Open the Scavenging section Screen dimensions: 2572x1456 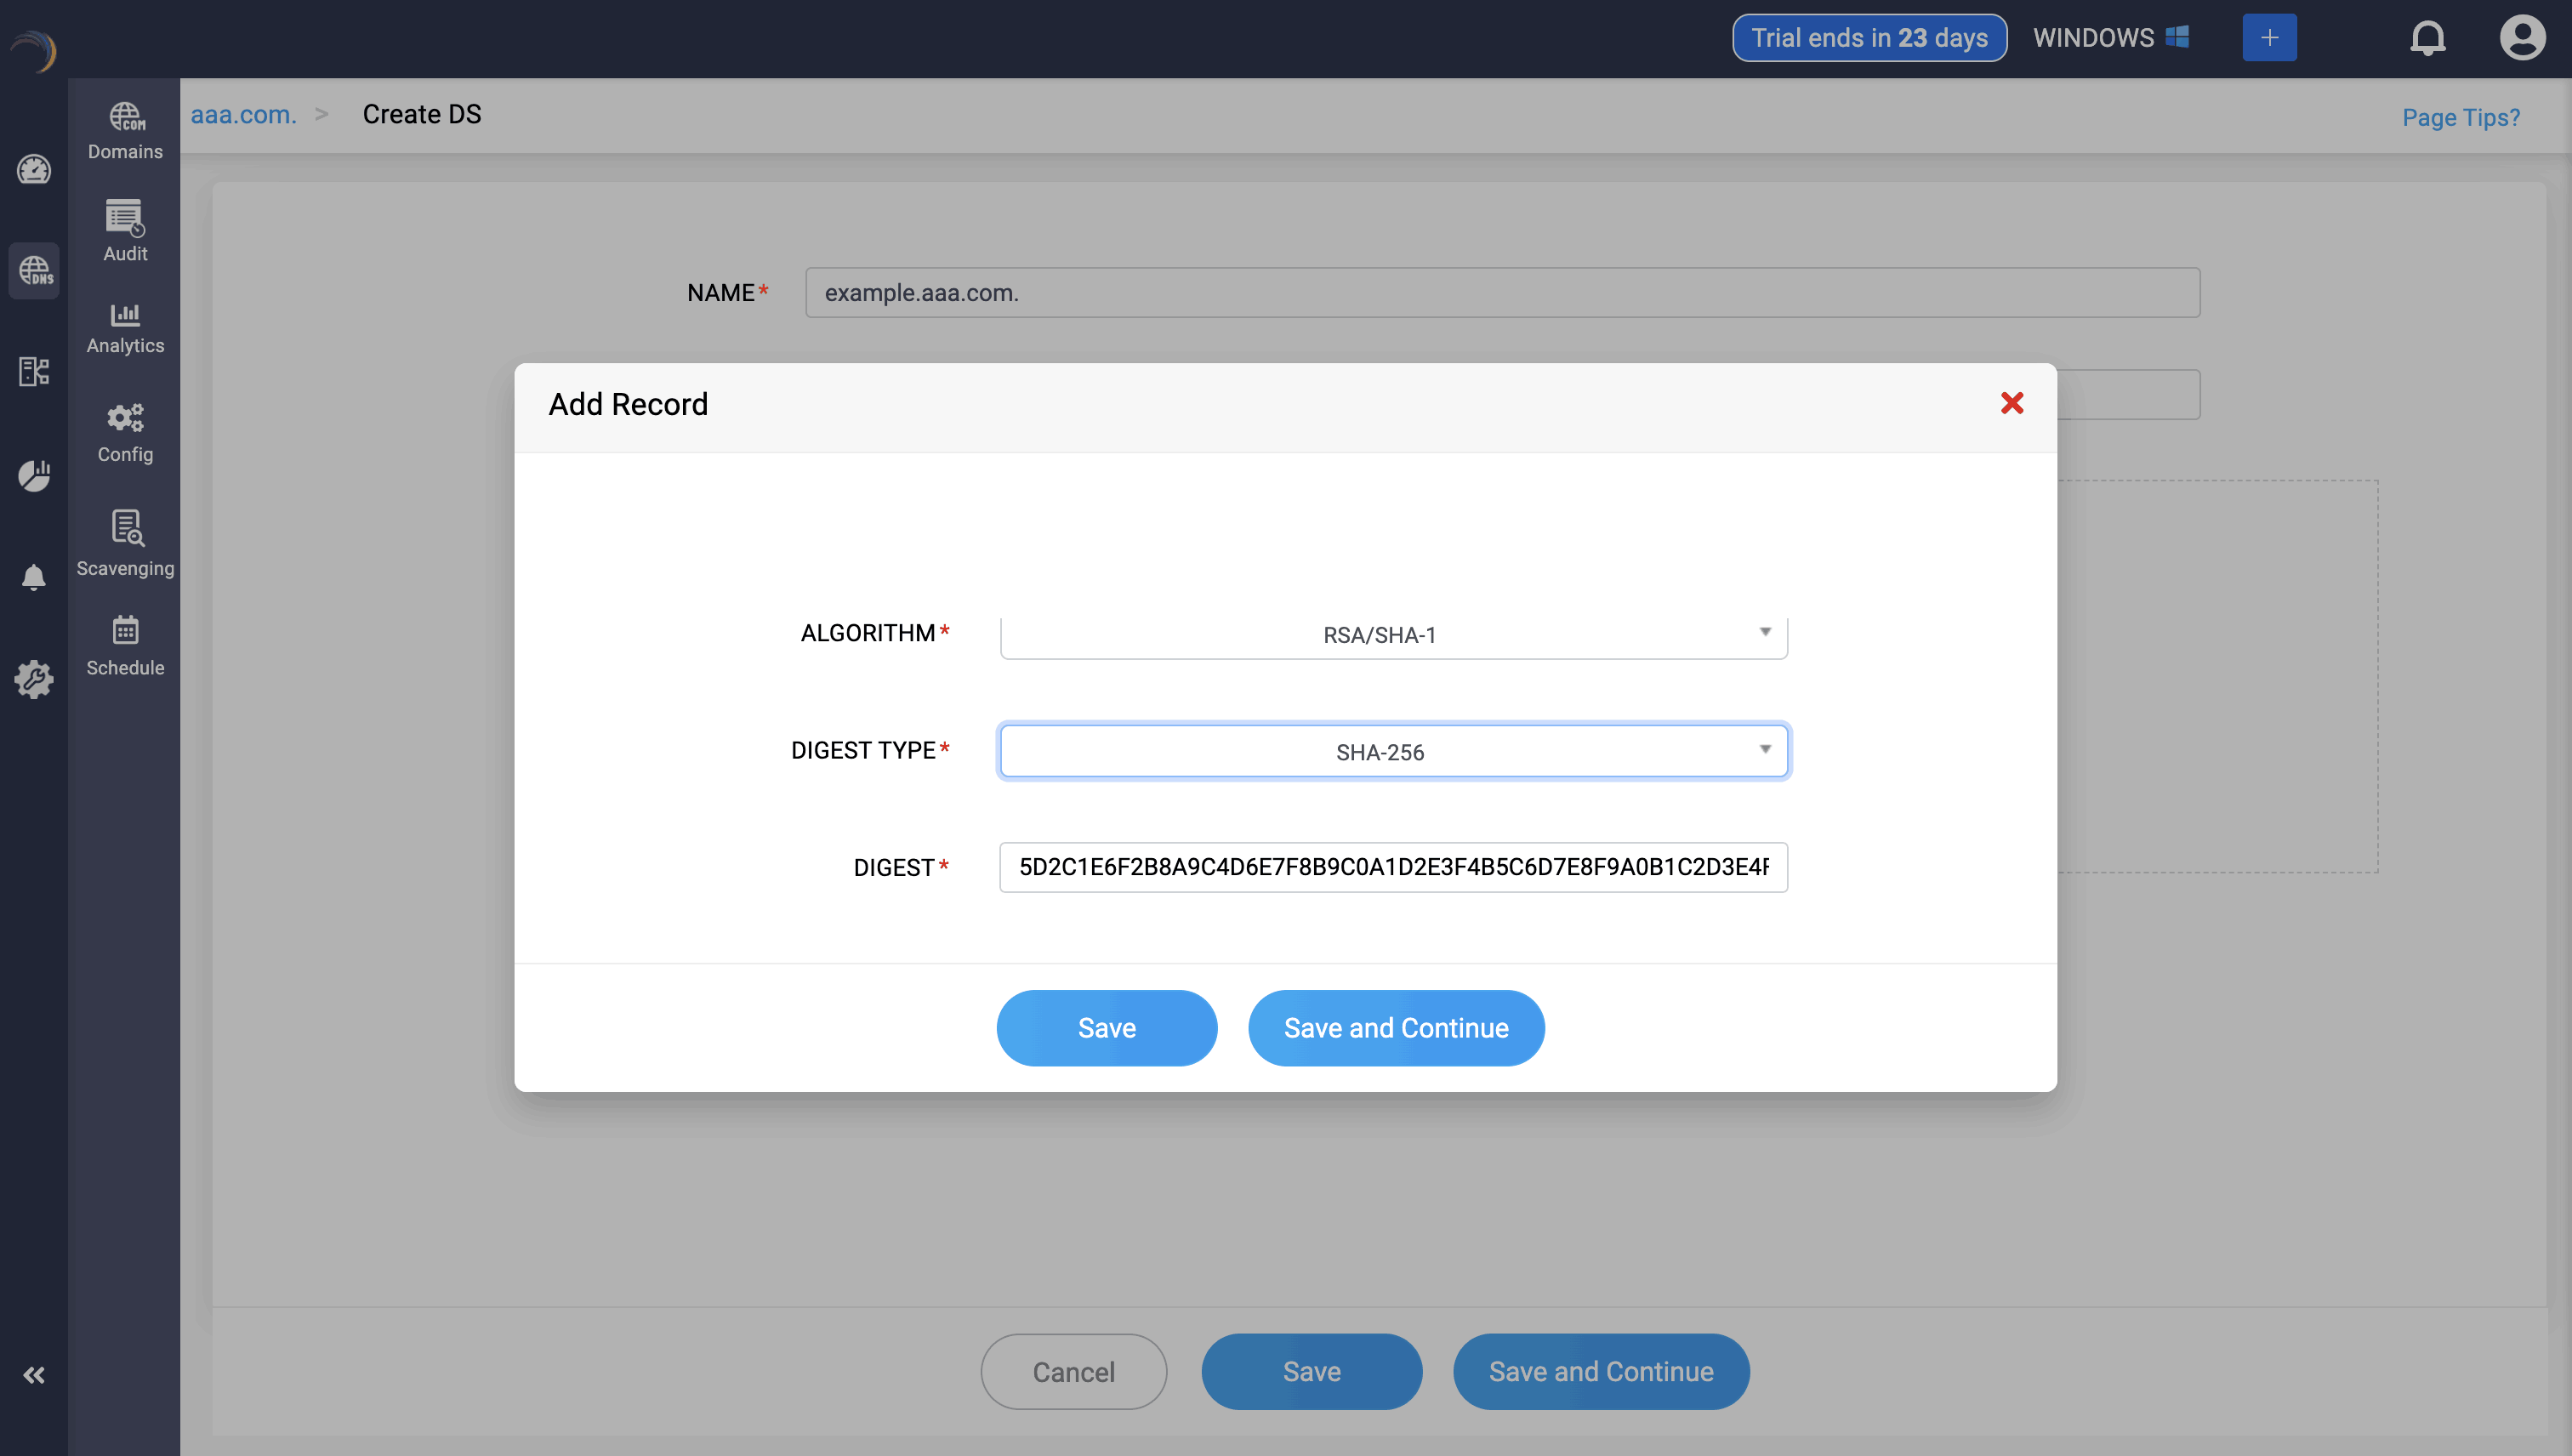coord(125,543)
